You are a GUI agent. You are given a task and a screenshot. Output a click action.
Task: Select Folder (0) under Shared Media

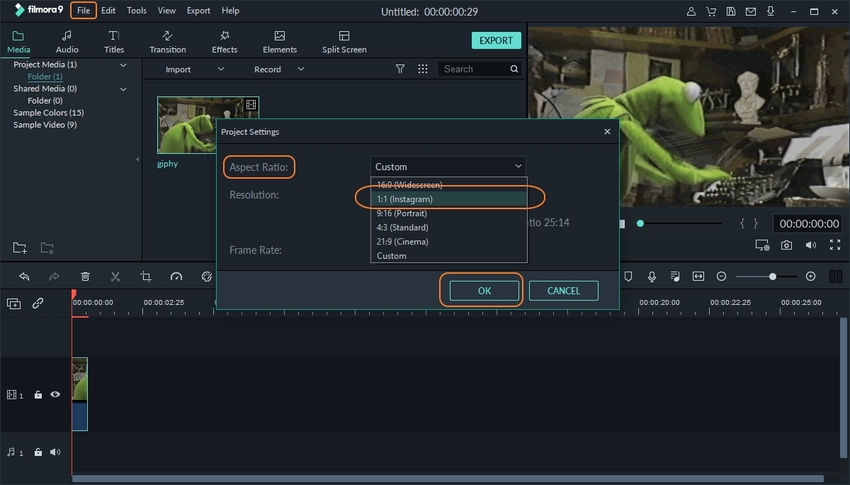pyautogui.click(x=45, y=101)
